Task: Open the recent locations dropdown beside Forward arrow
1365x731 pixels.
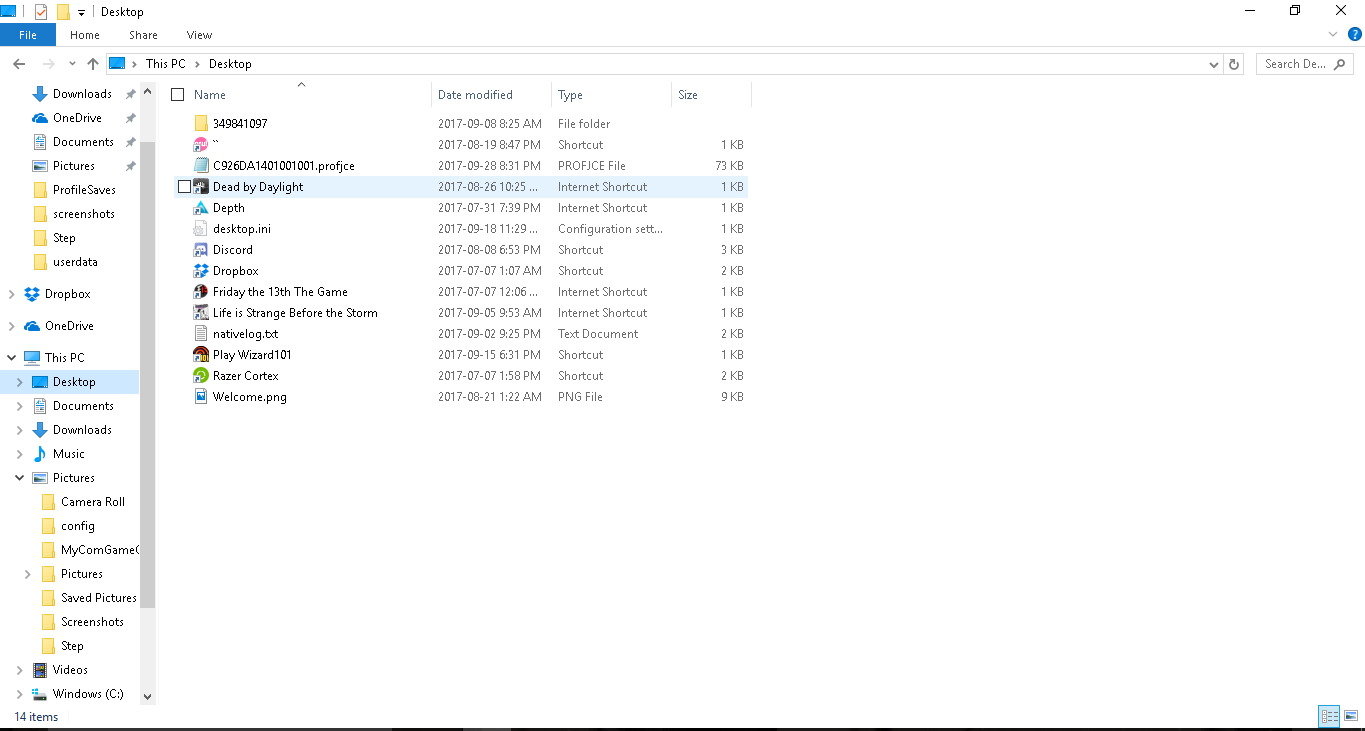Action: (71, 64)
